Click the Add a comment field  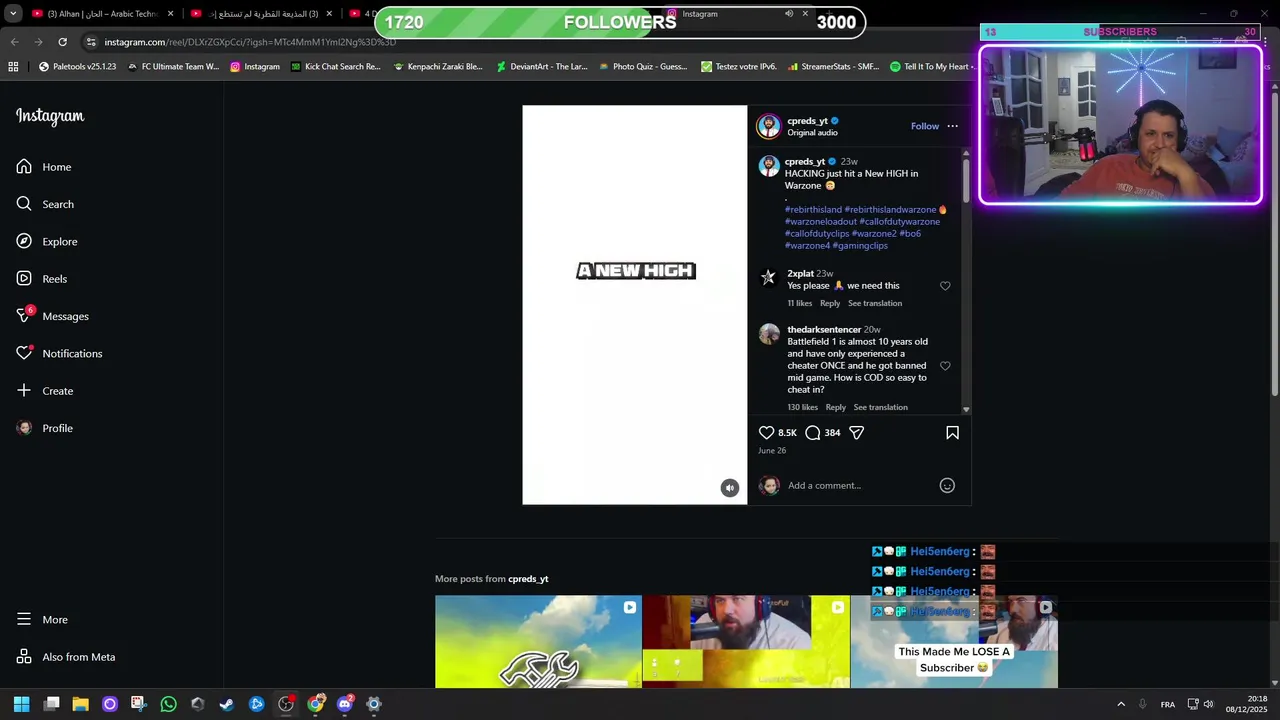(860, 486)
